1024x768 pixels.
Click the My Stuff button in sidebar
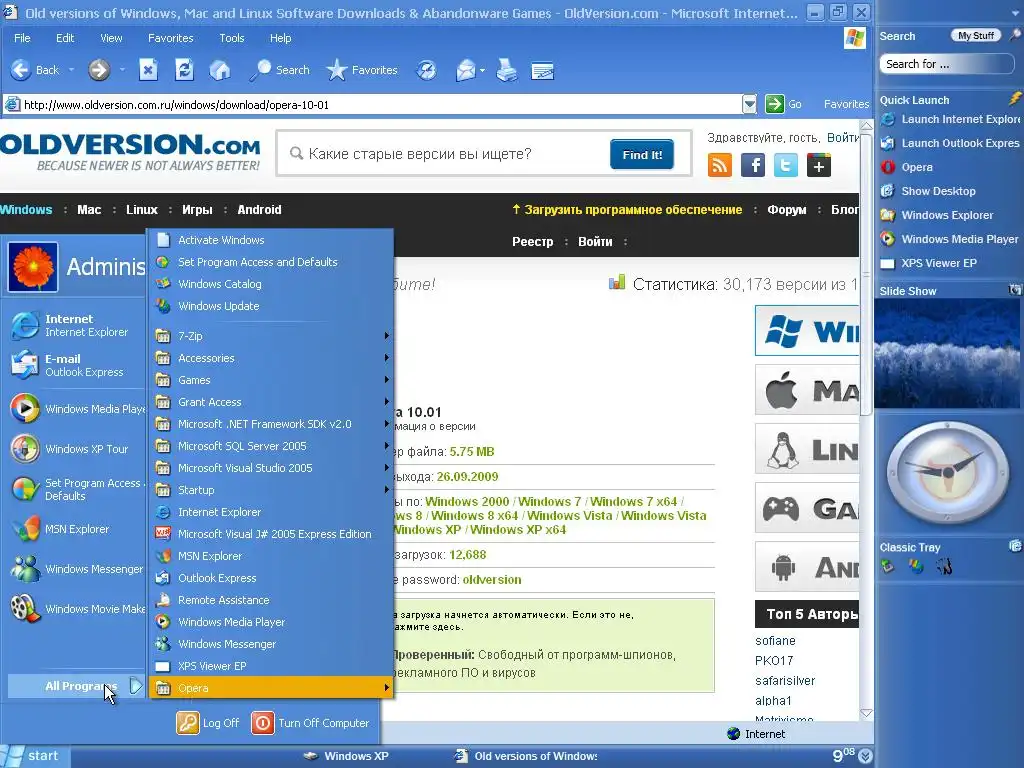pos(976,35)
